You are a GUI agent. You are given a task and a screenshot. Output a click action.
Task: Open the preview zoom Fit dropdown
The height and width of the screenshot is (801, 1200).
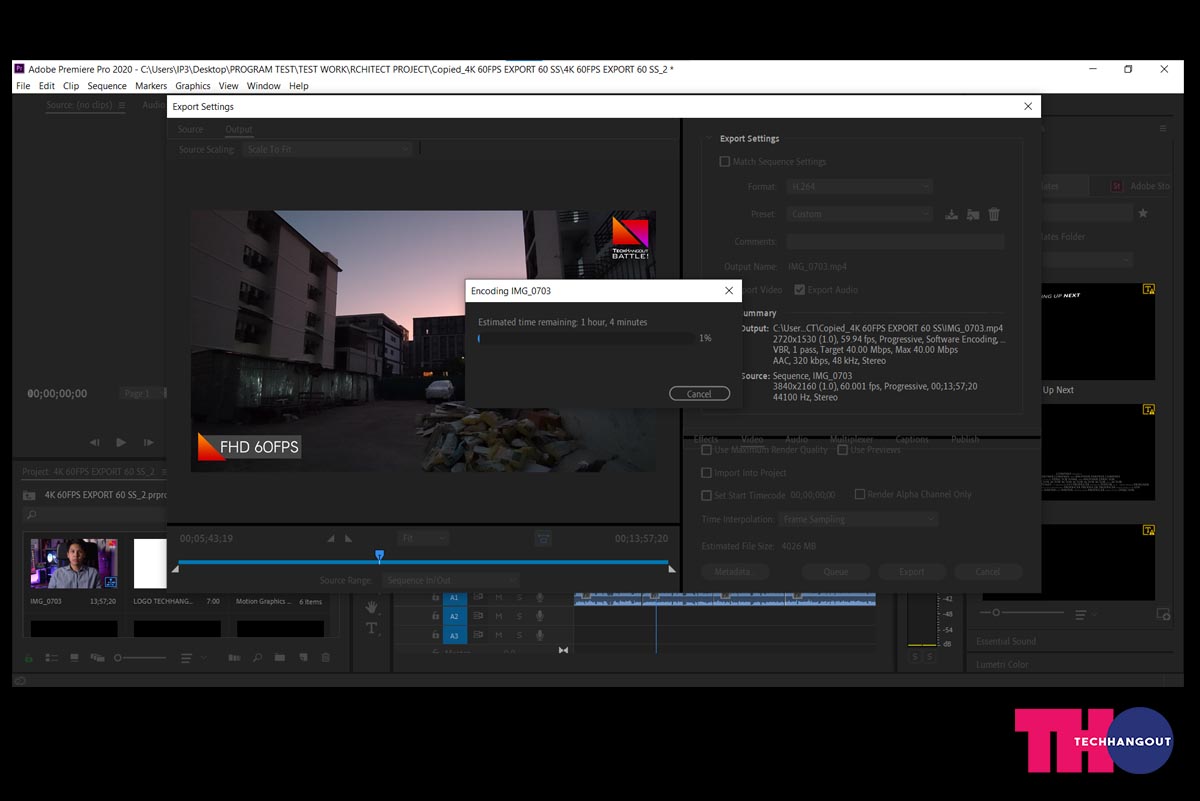point(423,538)
